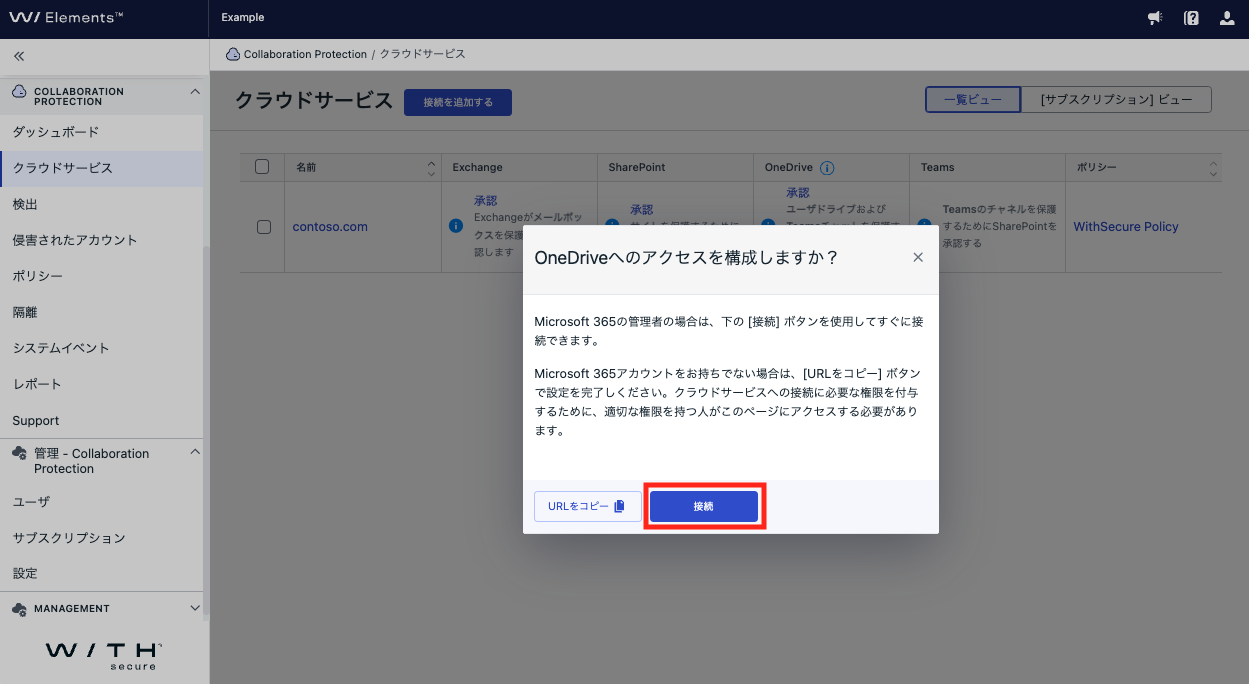1249x684 pixels.
Task: Collapse the 管理 - Collaboration Protection section
Action: point(195,453)
